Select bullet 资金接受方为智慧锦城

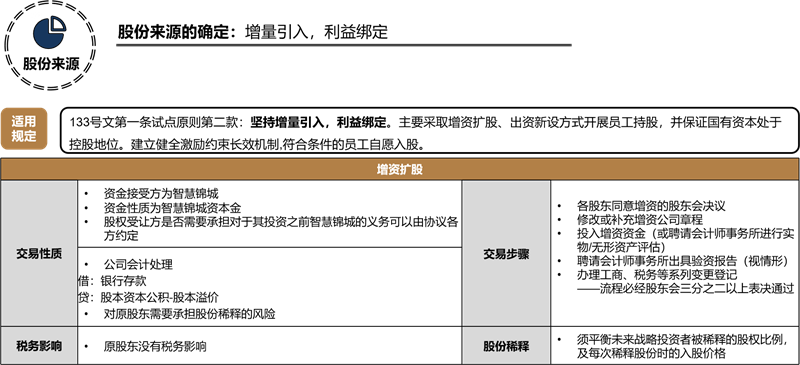(x=161, y=194)
